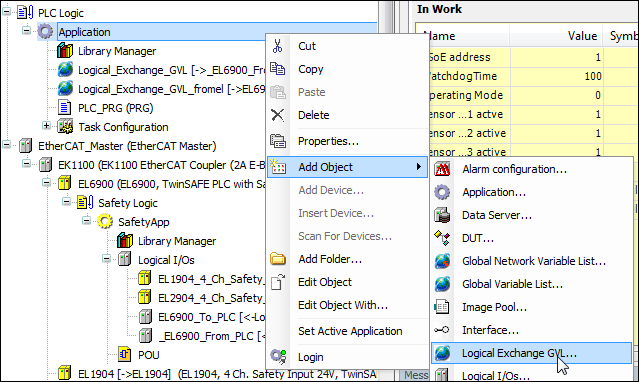
Task: Collapse the EL6900 tree node
Action: coord(46,183)
